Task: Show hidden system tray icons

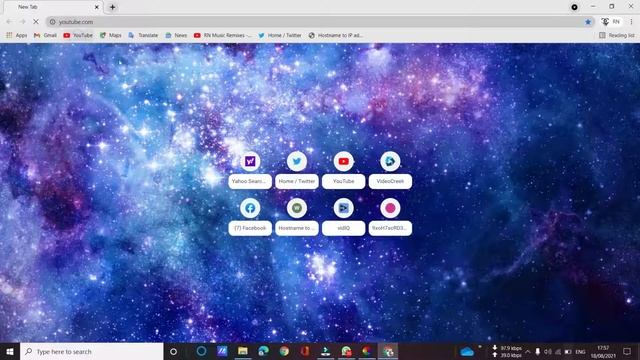Action: (528, 351)
